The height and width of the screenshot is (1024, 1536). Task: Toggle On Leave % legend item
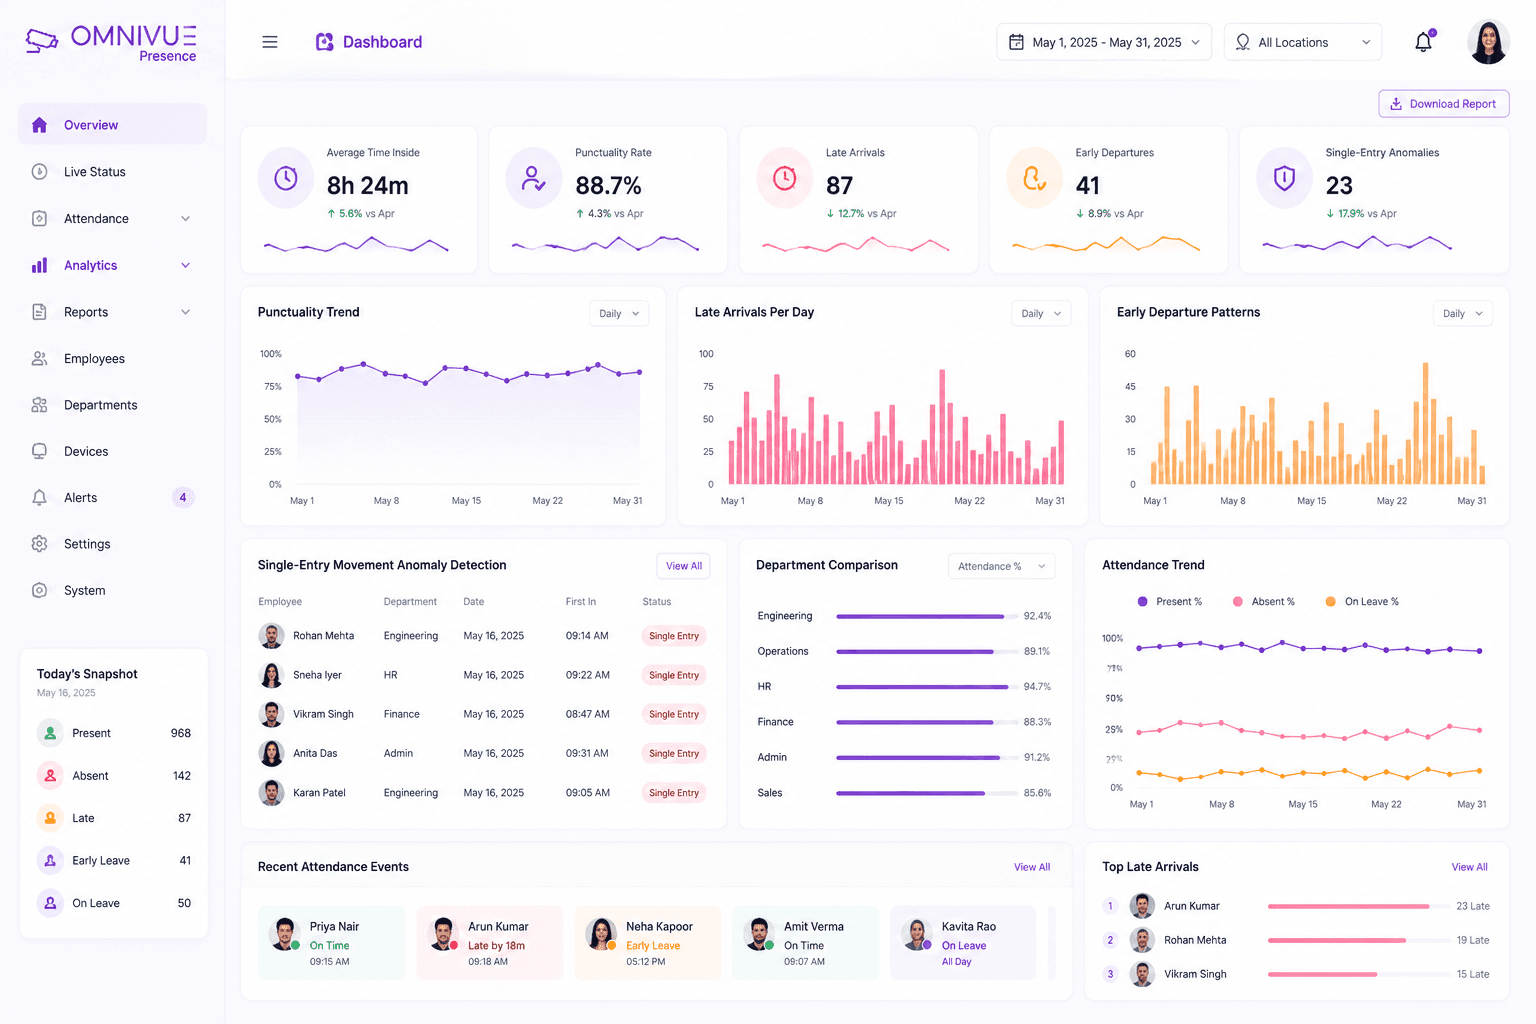[x=1362, y=602]
